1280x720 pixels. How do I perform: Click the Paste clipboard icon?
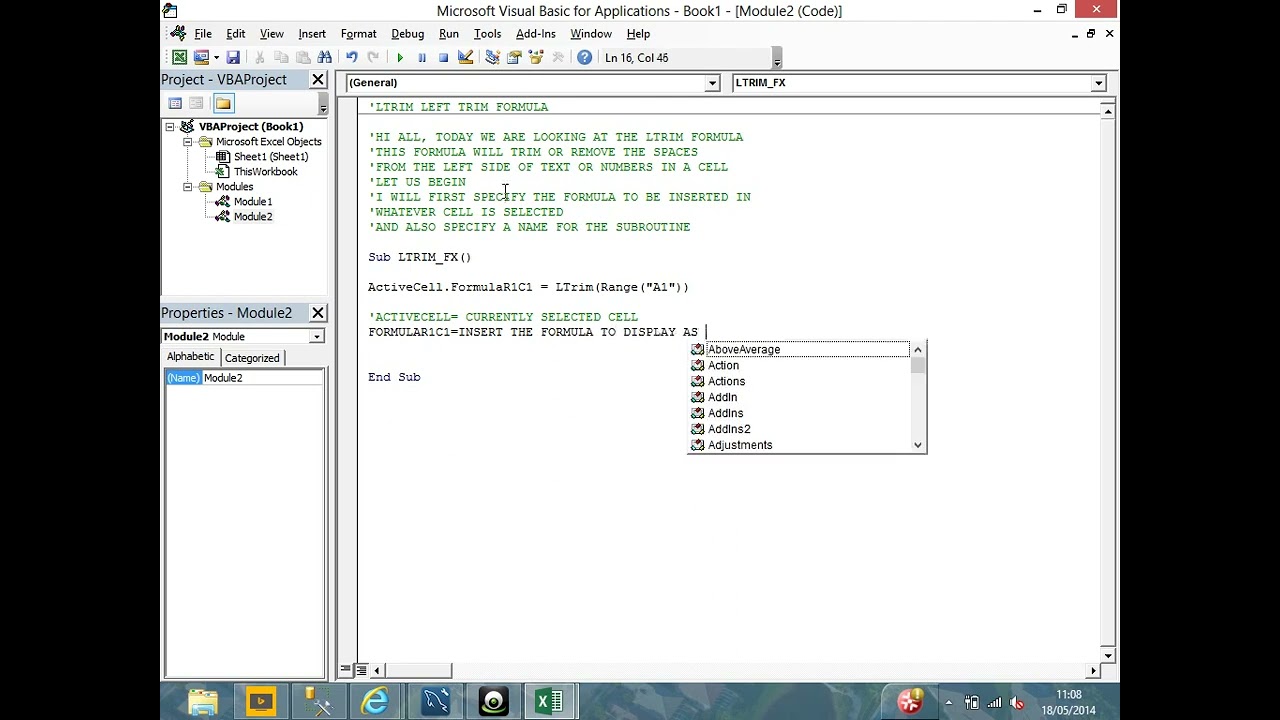[303, 58]
